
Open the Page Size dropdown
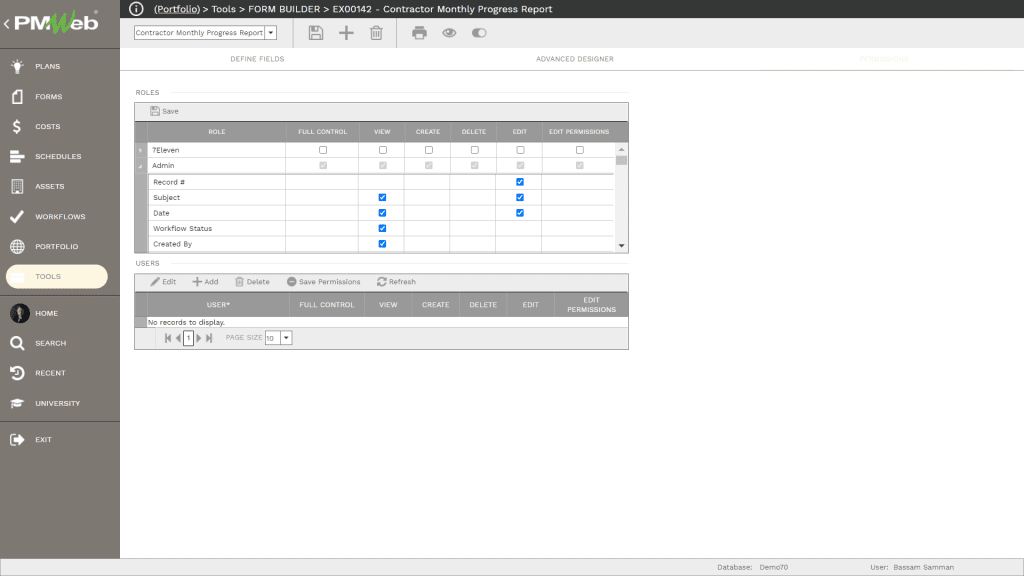(x=286, y=338)
